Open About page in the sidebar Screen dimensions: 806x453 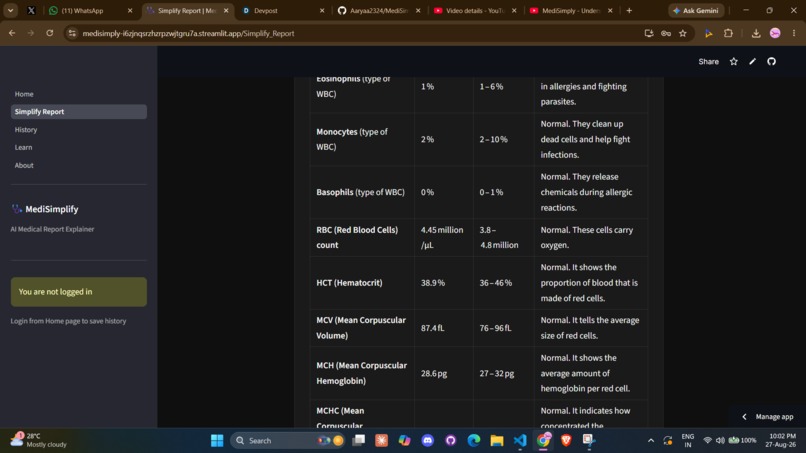coord(79,165)
